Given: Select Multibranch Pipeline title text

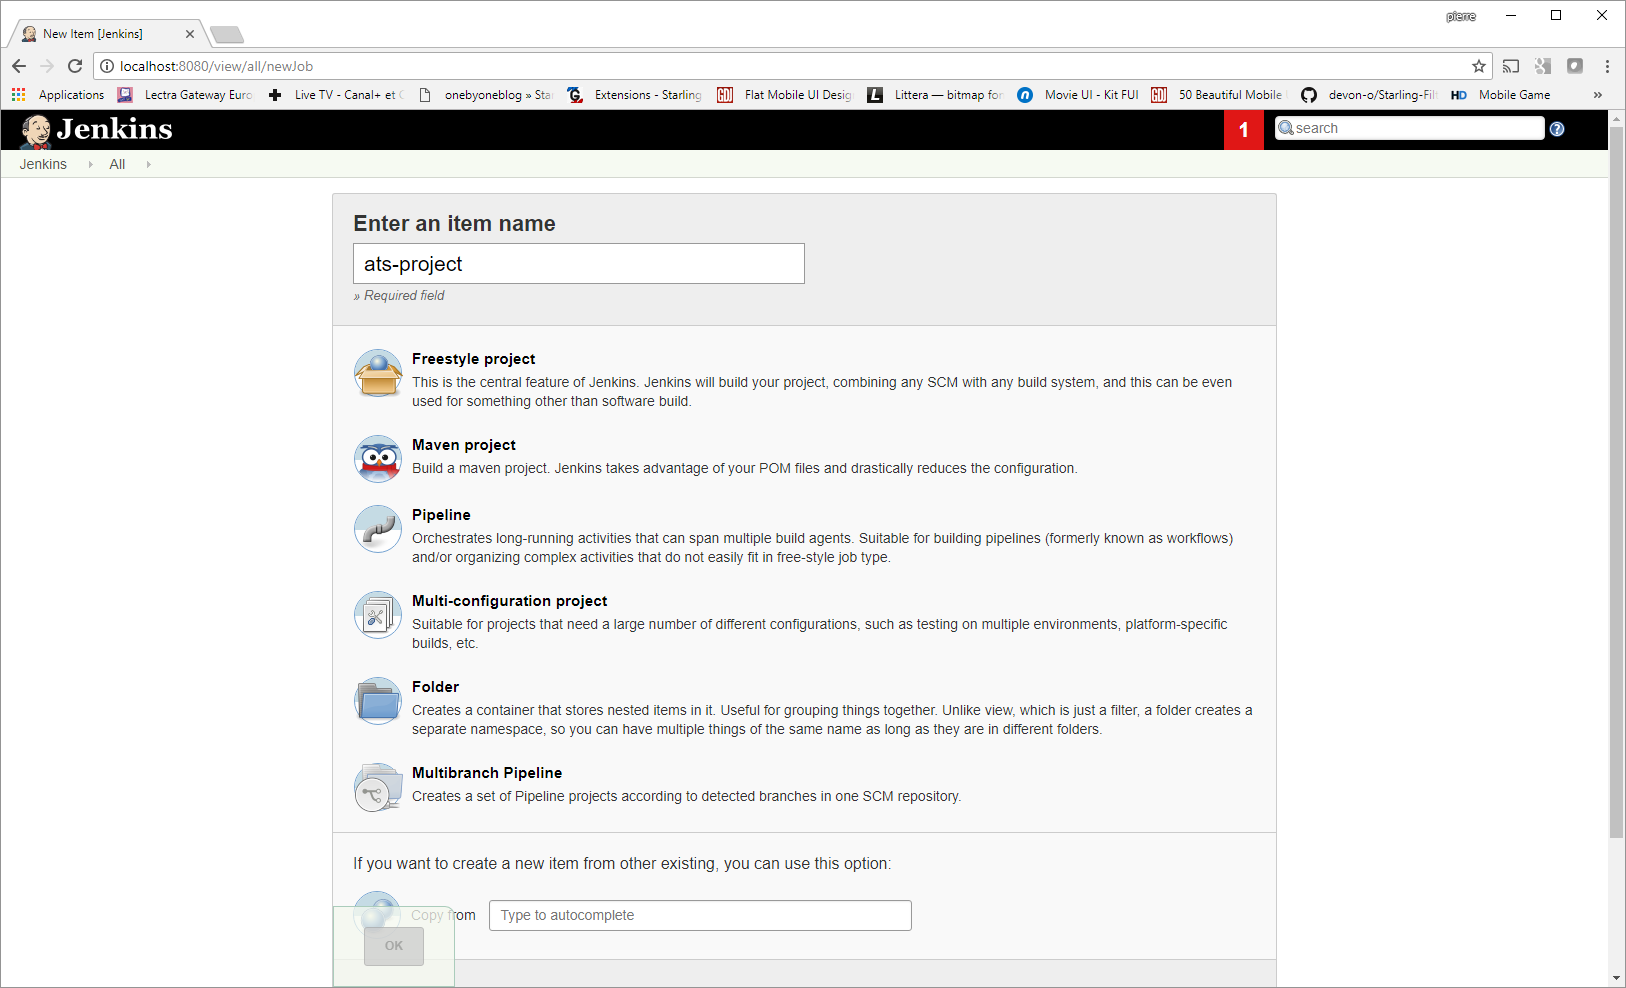Looking at the screenshot, I should (487, 773).
